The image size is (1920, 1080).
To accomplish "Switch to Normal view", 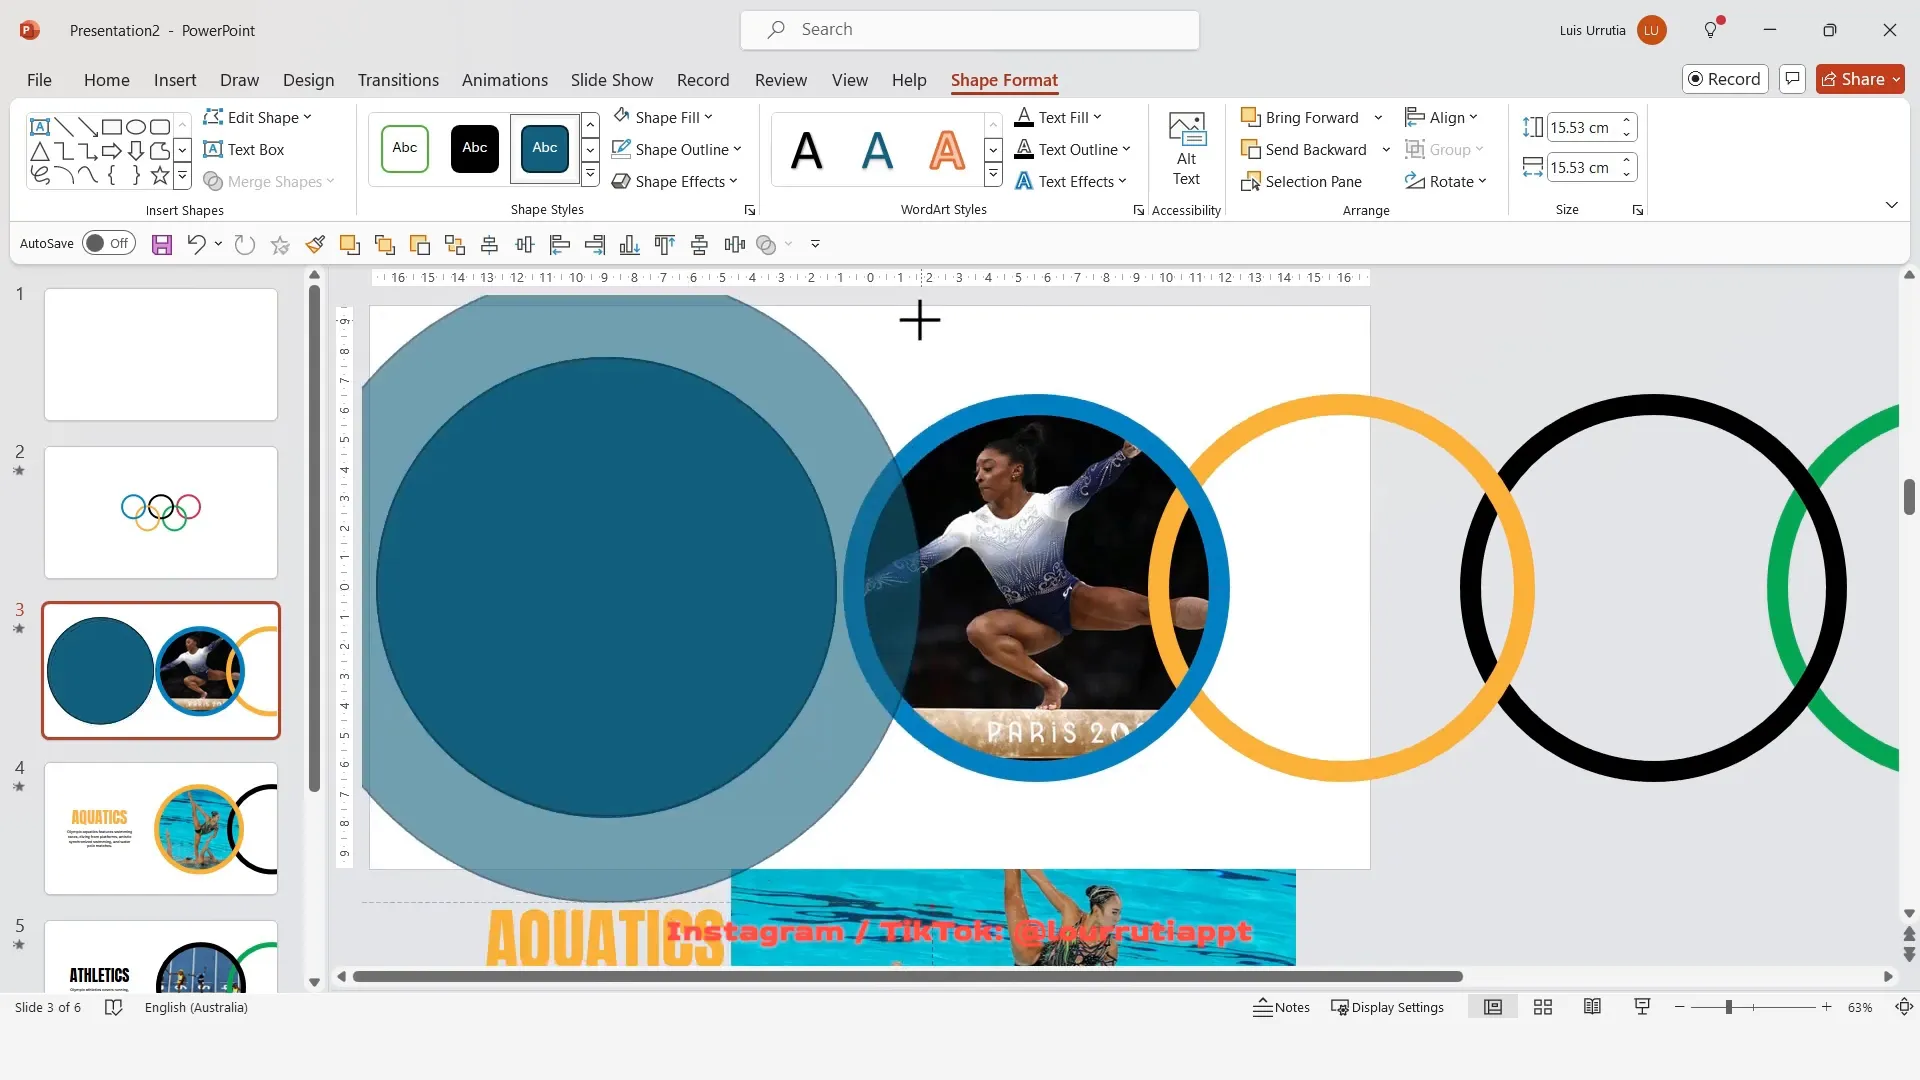I will 1493,1007.
